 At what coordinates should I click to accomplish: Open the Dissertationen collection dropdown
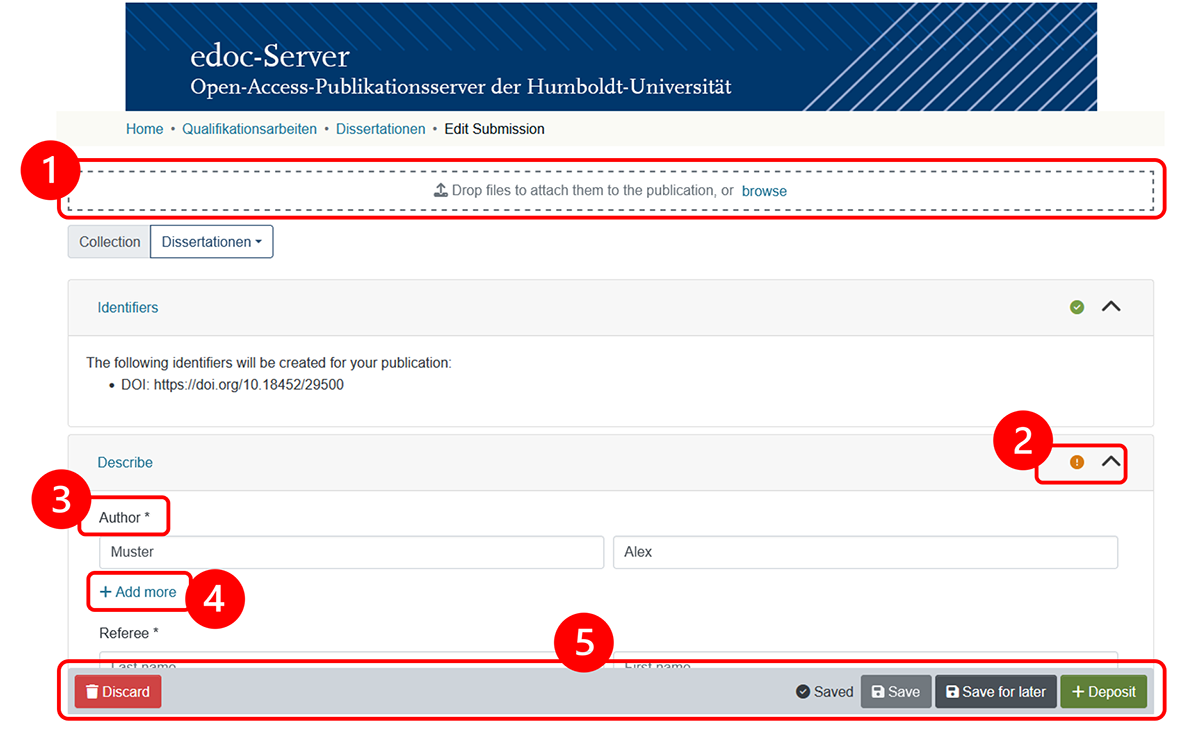tap(211, 242)
